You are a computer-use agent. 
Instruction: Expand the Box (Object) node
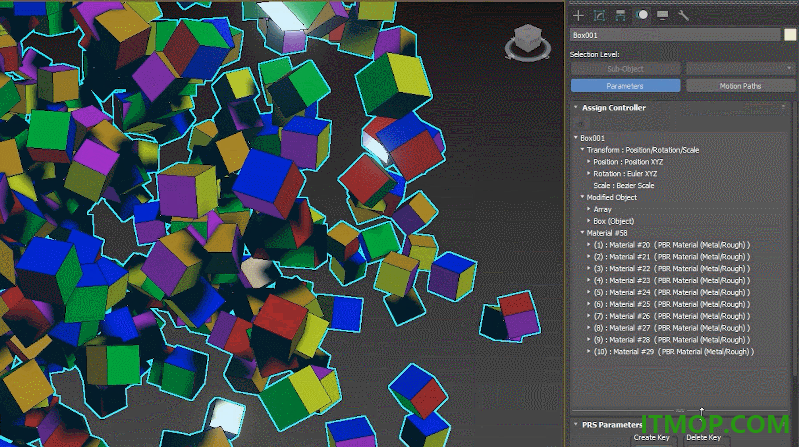pos(589,221)
